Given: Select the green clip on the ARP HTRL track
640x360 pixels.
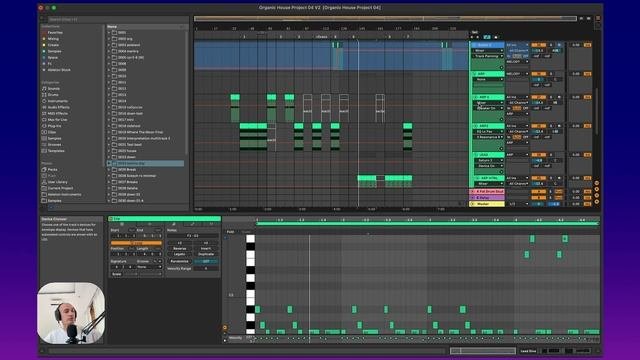Looking at the screenshot, I should point(367,178).
